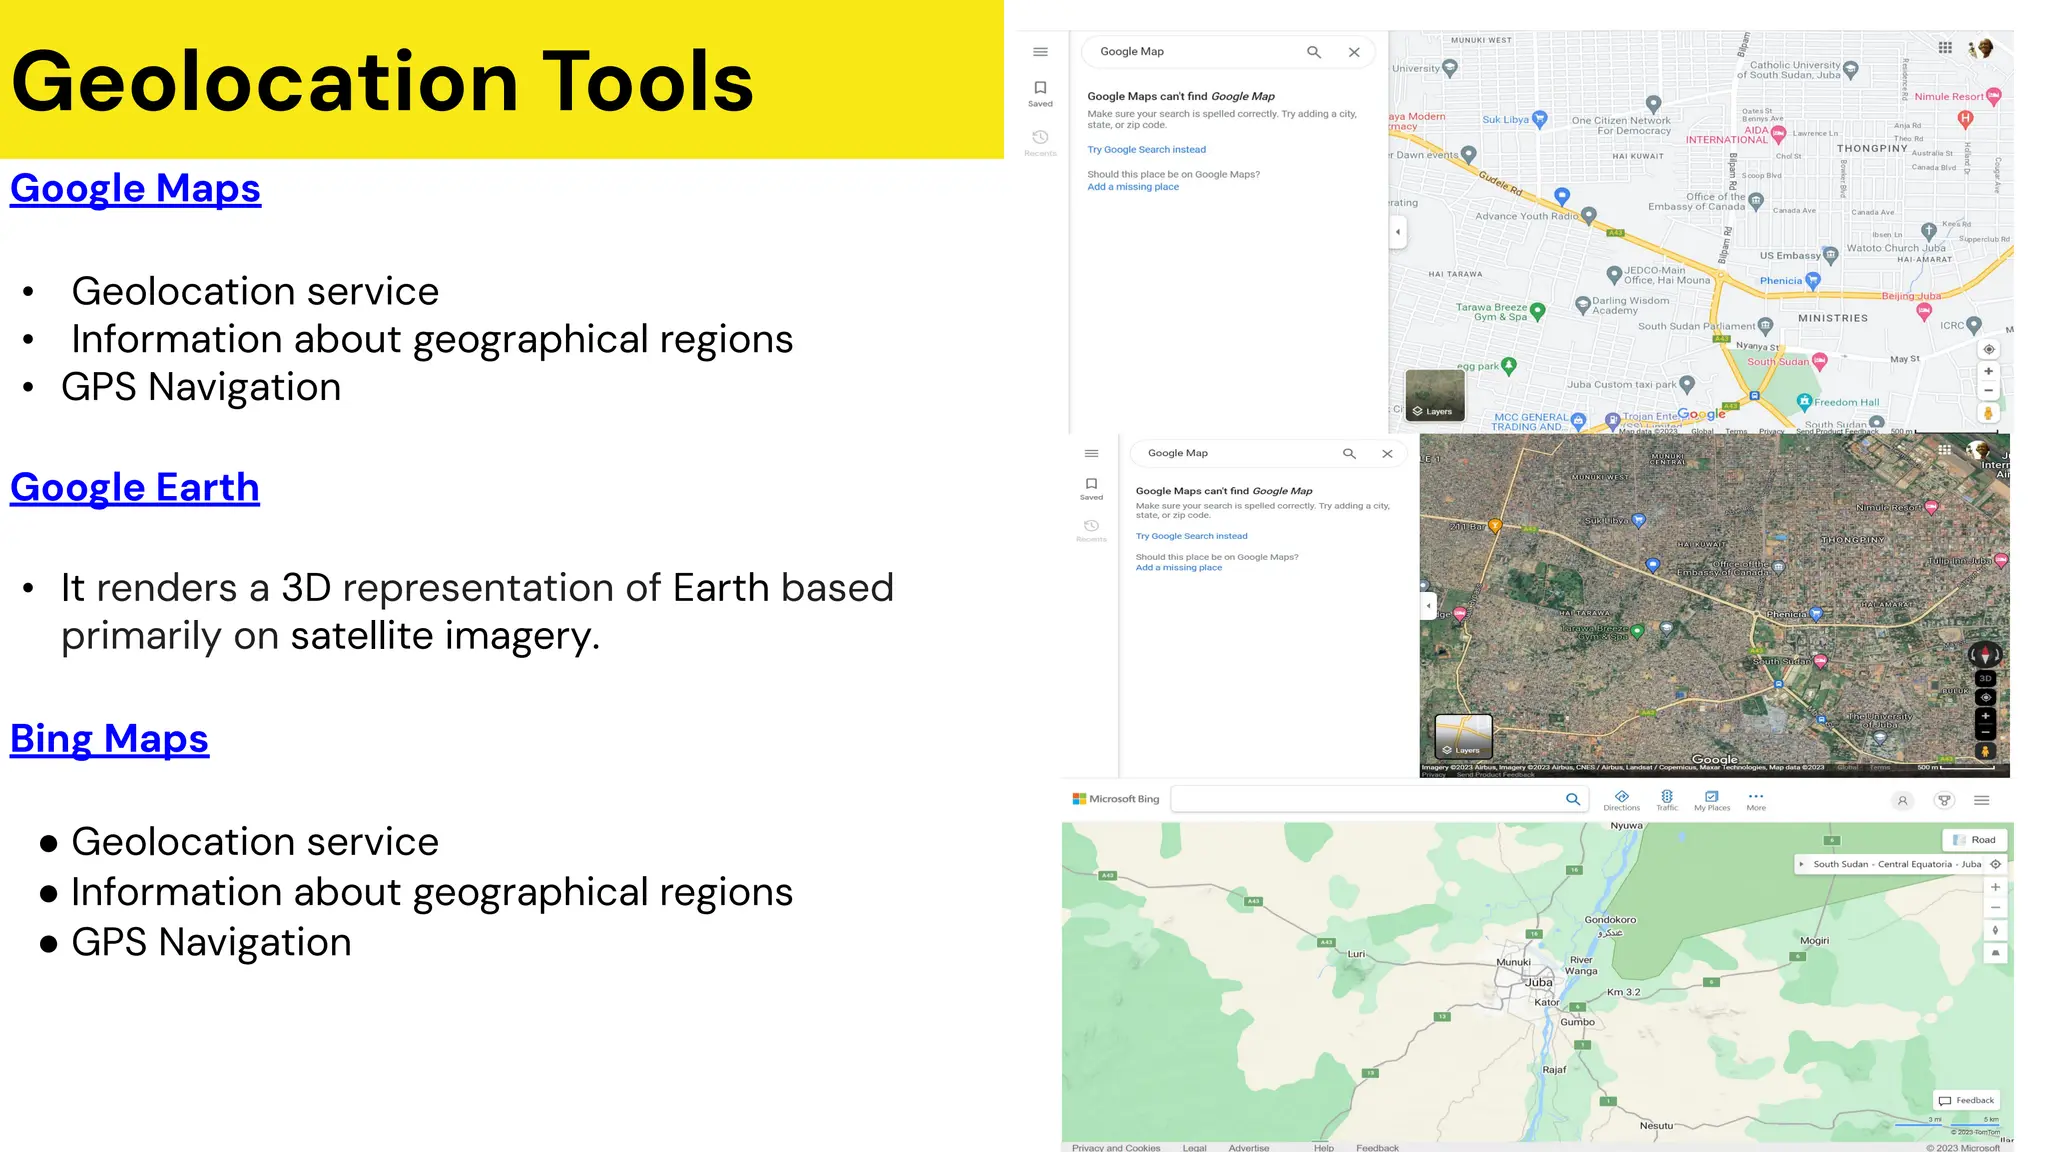Image resolution: width=2048 pixels, height=1152 pixels.
Task: Open My Places in Bing Maps
Action: [1711, 800]
